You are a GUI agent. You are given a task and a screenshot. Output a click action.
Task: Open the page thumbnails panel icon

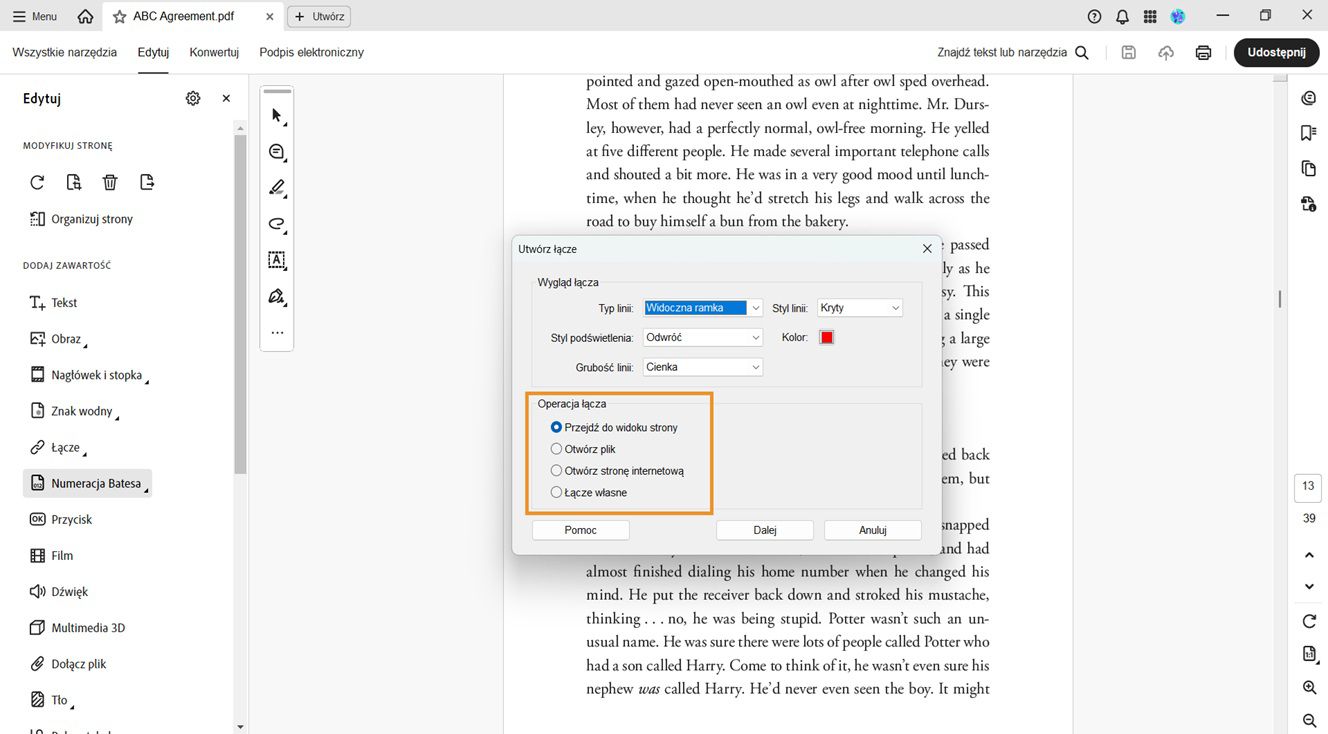tap(1309, 168)
